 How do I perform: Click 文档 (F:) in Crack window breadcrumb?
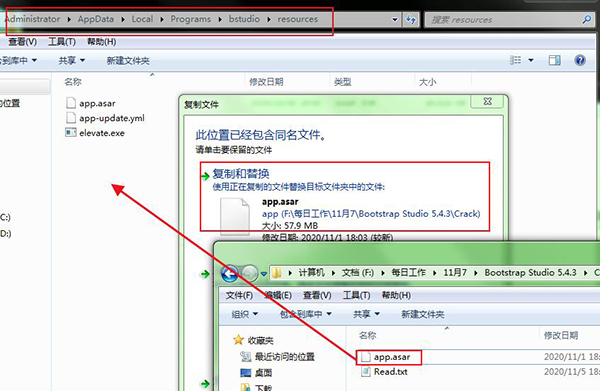tap(358, 272)
